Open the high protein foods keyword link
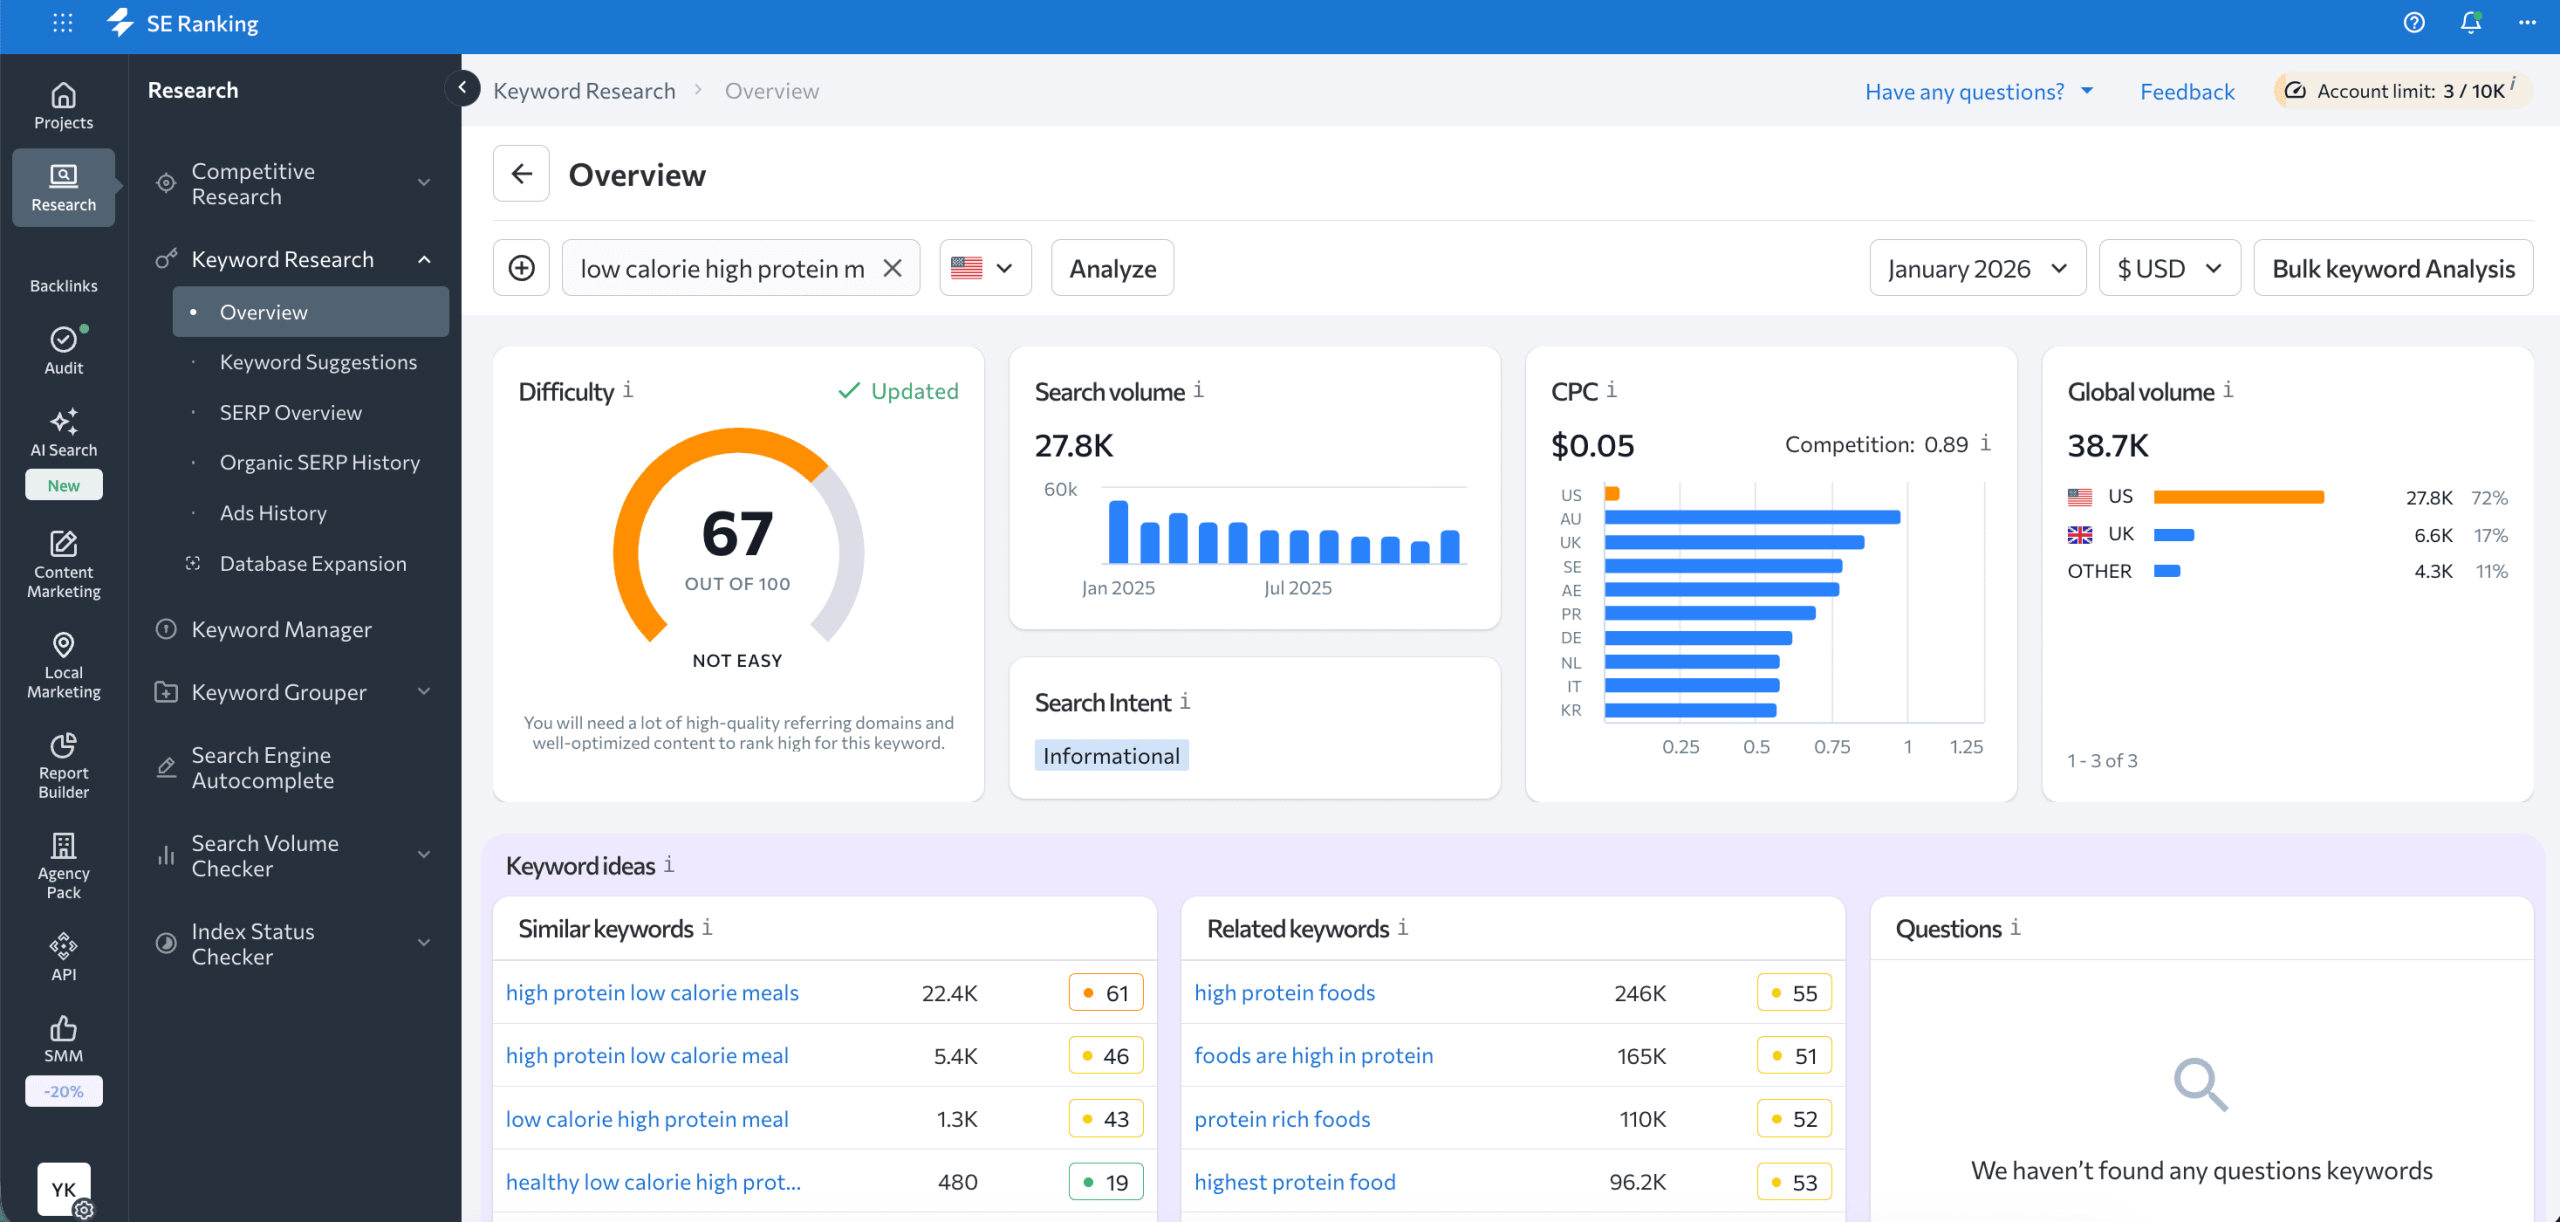The height and width of the screenshot is (1222, 2560). pyautogui.click(x=1285, y=992)
